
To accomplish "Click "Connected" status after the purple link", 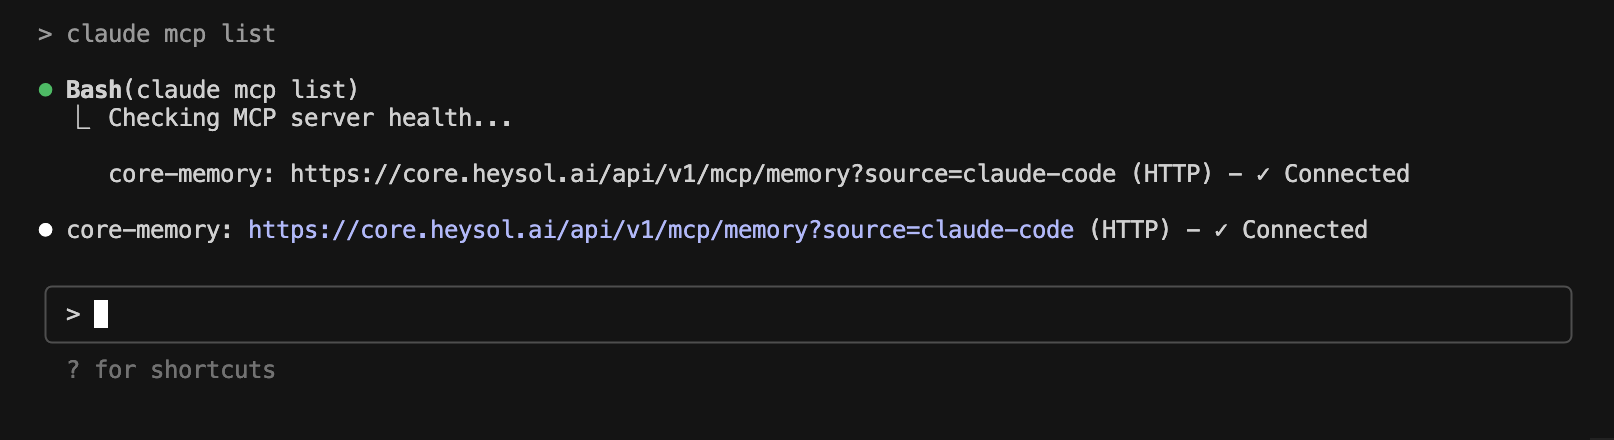I will 1304,230.
